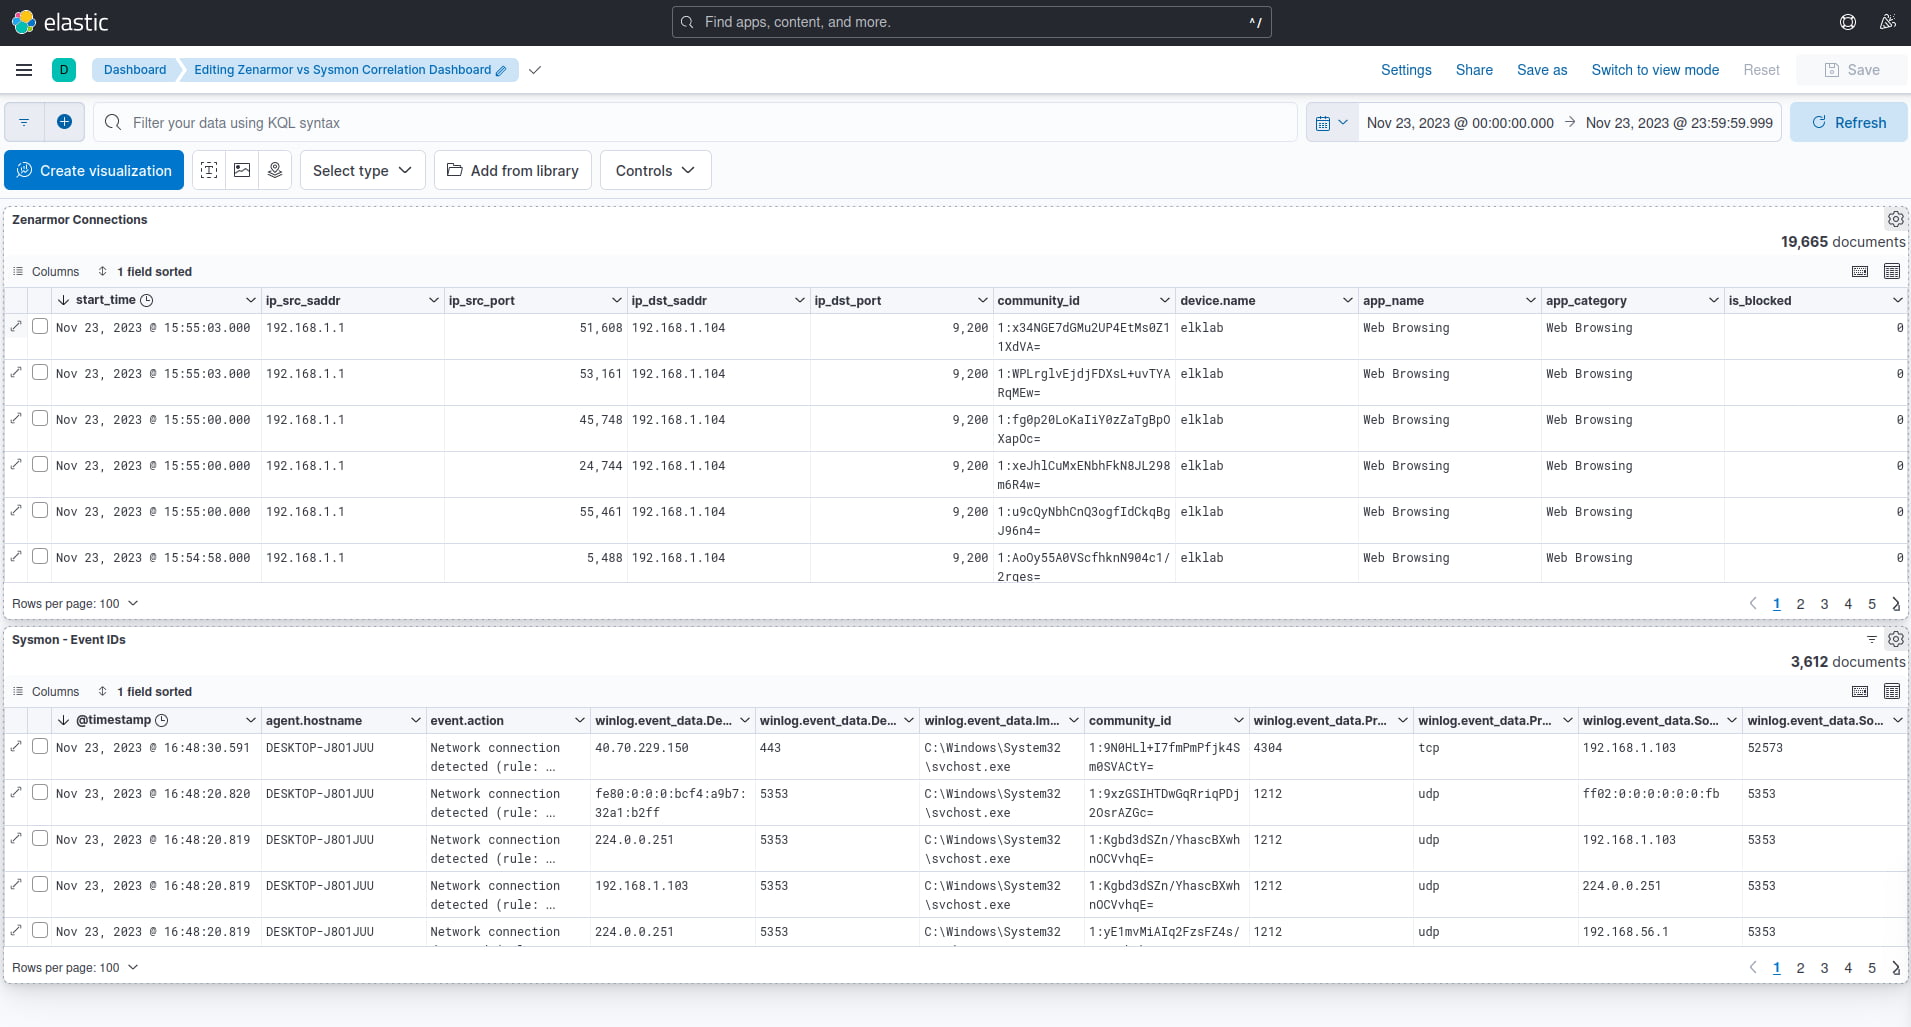This screenshot has width=1911, height=1027.
Task: Open the Zenarmor Connections panel settings gear
Action: [1895, 219]
